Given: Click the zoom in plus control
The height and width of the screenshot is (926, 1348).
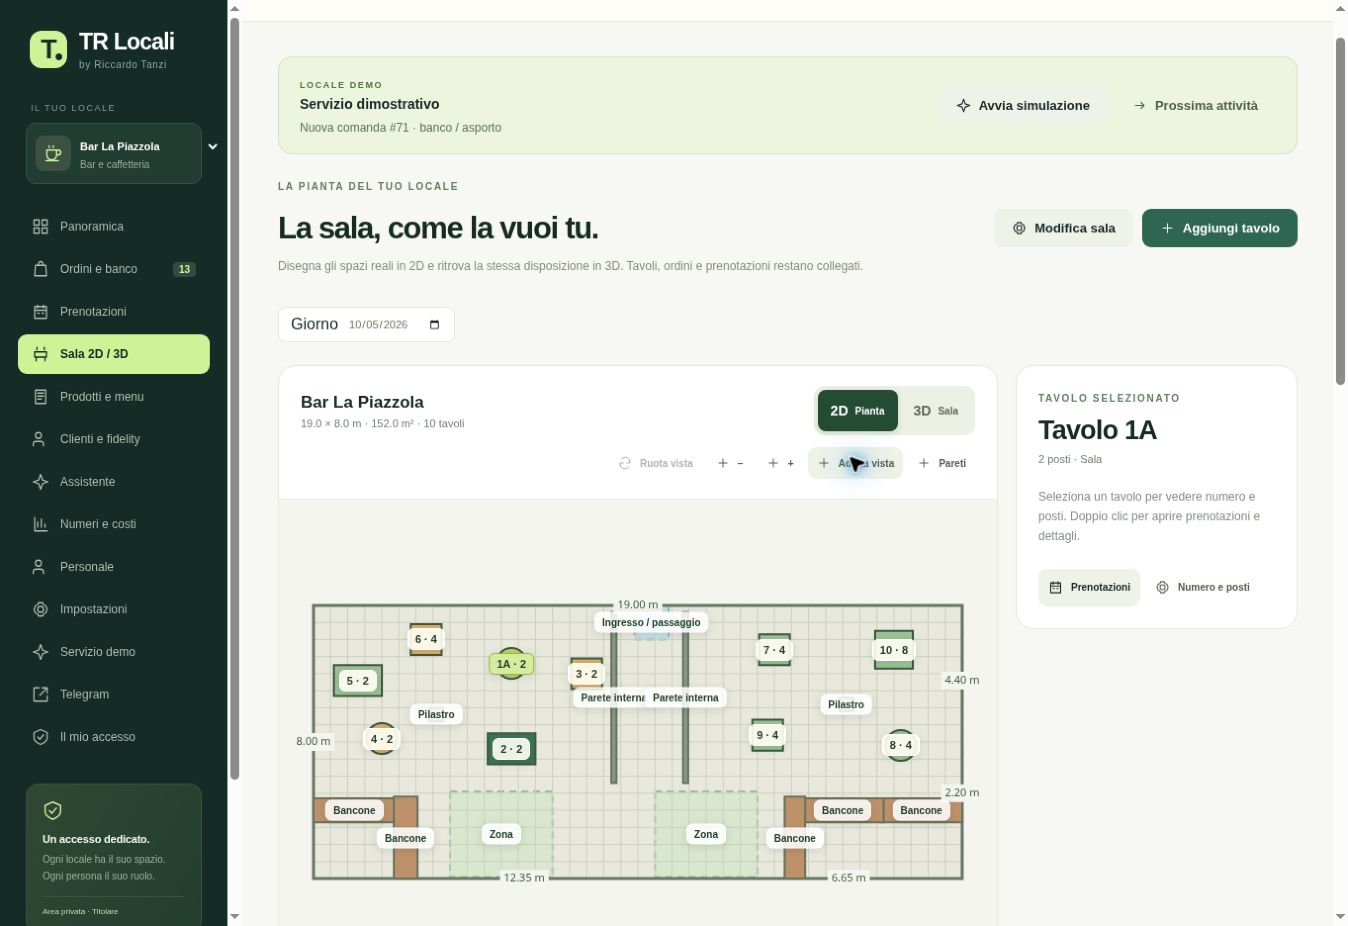Looking at the screenshot, I should click(781, 463).
